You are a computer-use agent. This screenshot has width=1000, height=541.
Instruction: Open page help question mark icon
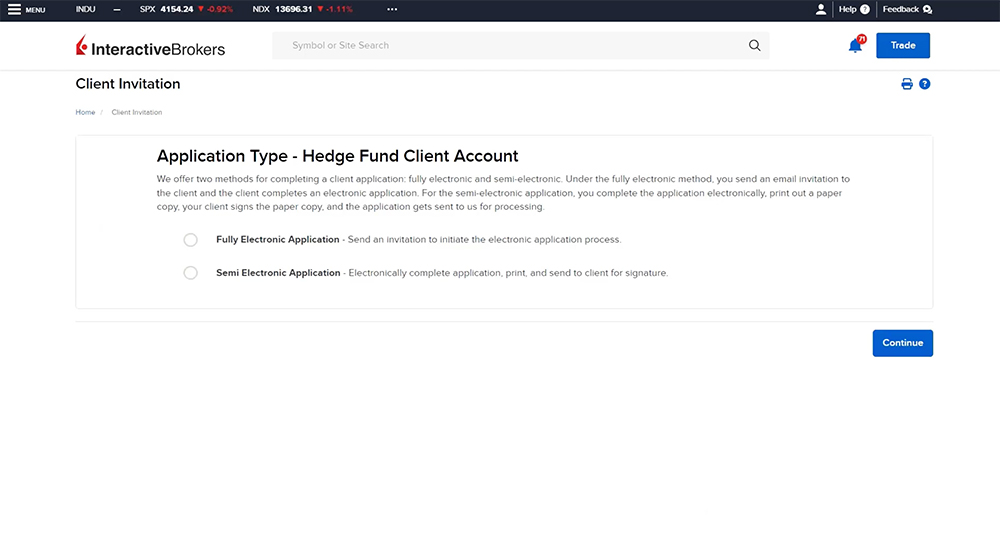click(x=925, y=84)
